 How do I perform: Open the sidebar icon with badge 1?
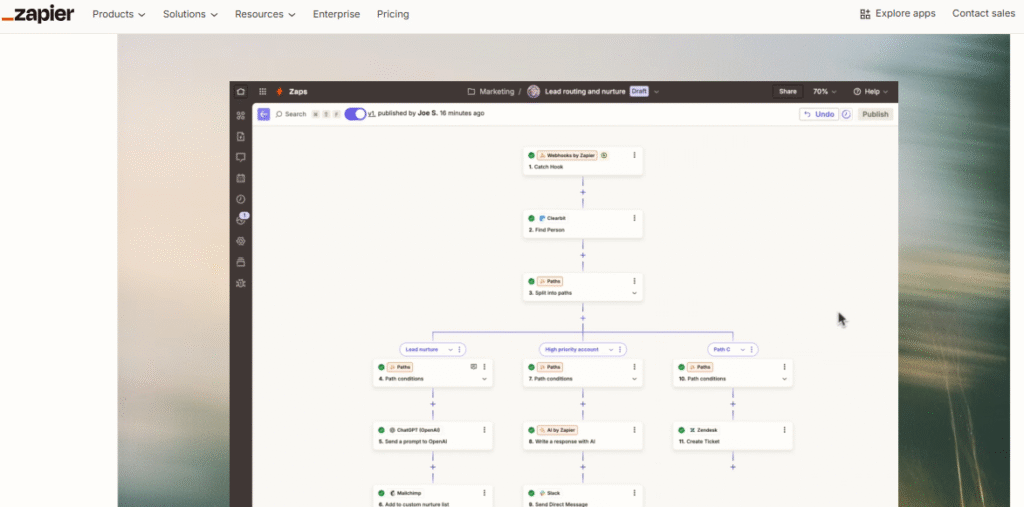click(x=241, y=220)
